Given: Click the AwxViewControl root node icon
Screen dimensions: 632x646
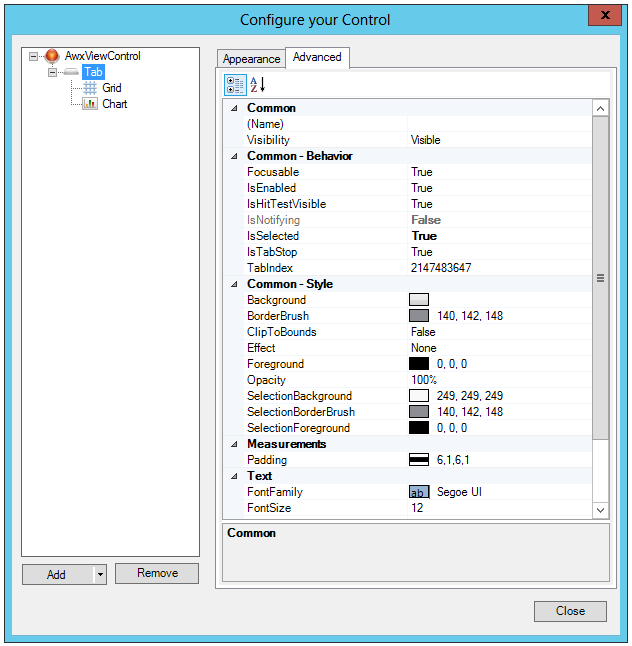Looking at the screenshot, I should pos(52,56).
